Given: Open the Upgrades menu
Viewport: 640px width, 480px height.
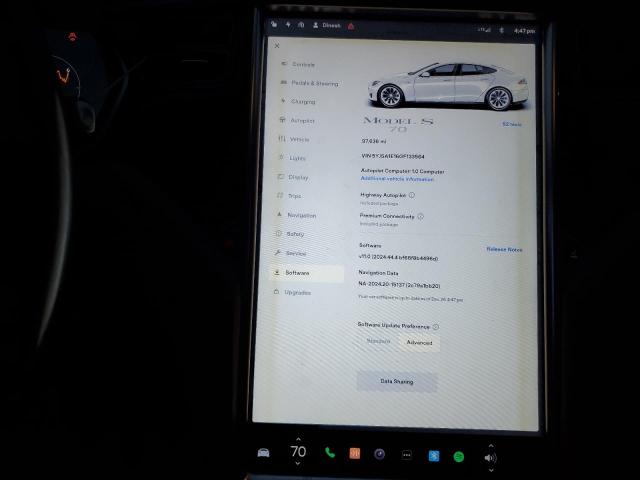Looking at the screenshot, I should coord(292,292).
